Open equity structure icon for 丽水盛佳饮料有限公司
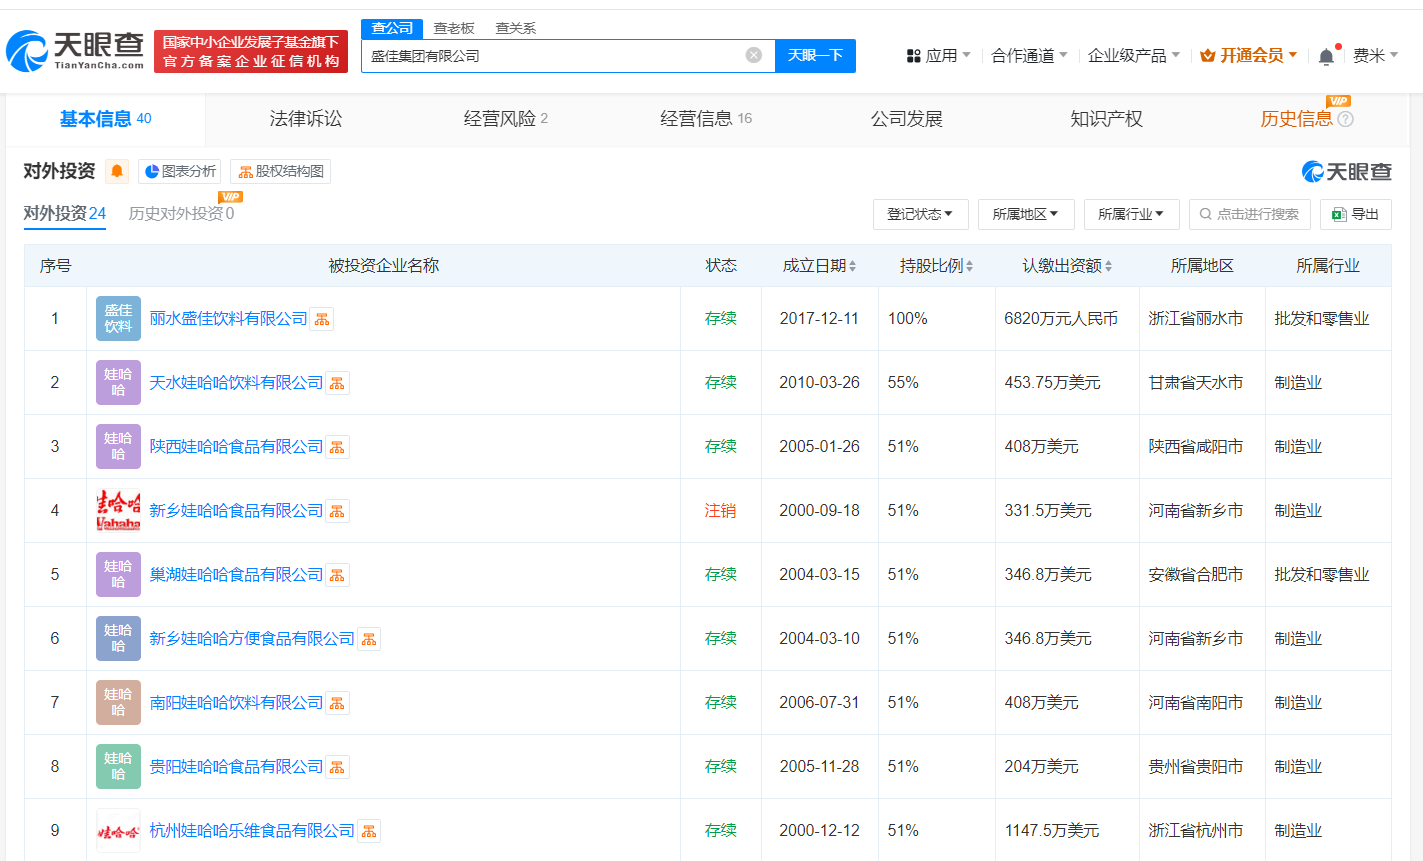 (322, 319)
